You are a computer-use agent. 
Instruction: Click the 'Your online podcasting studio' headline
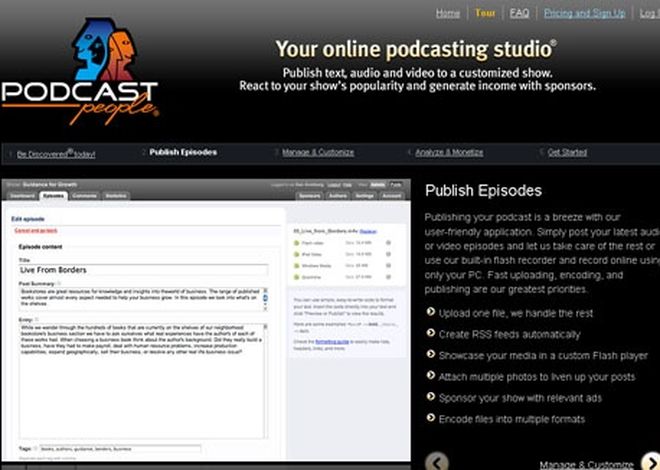coord(416,49)
